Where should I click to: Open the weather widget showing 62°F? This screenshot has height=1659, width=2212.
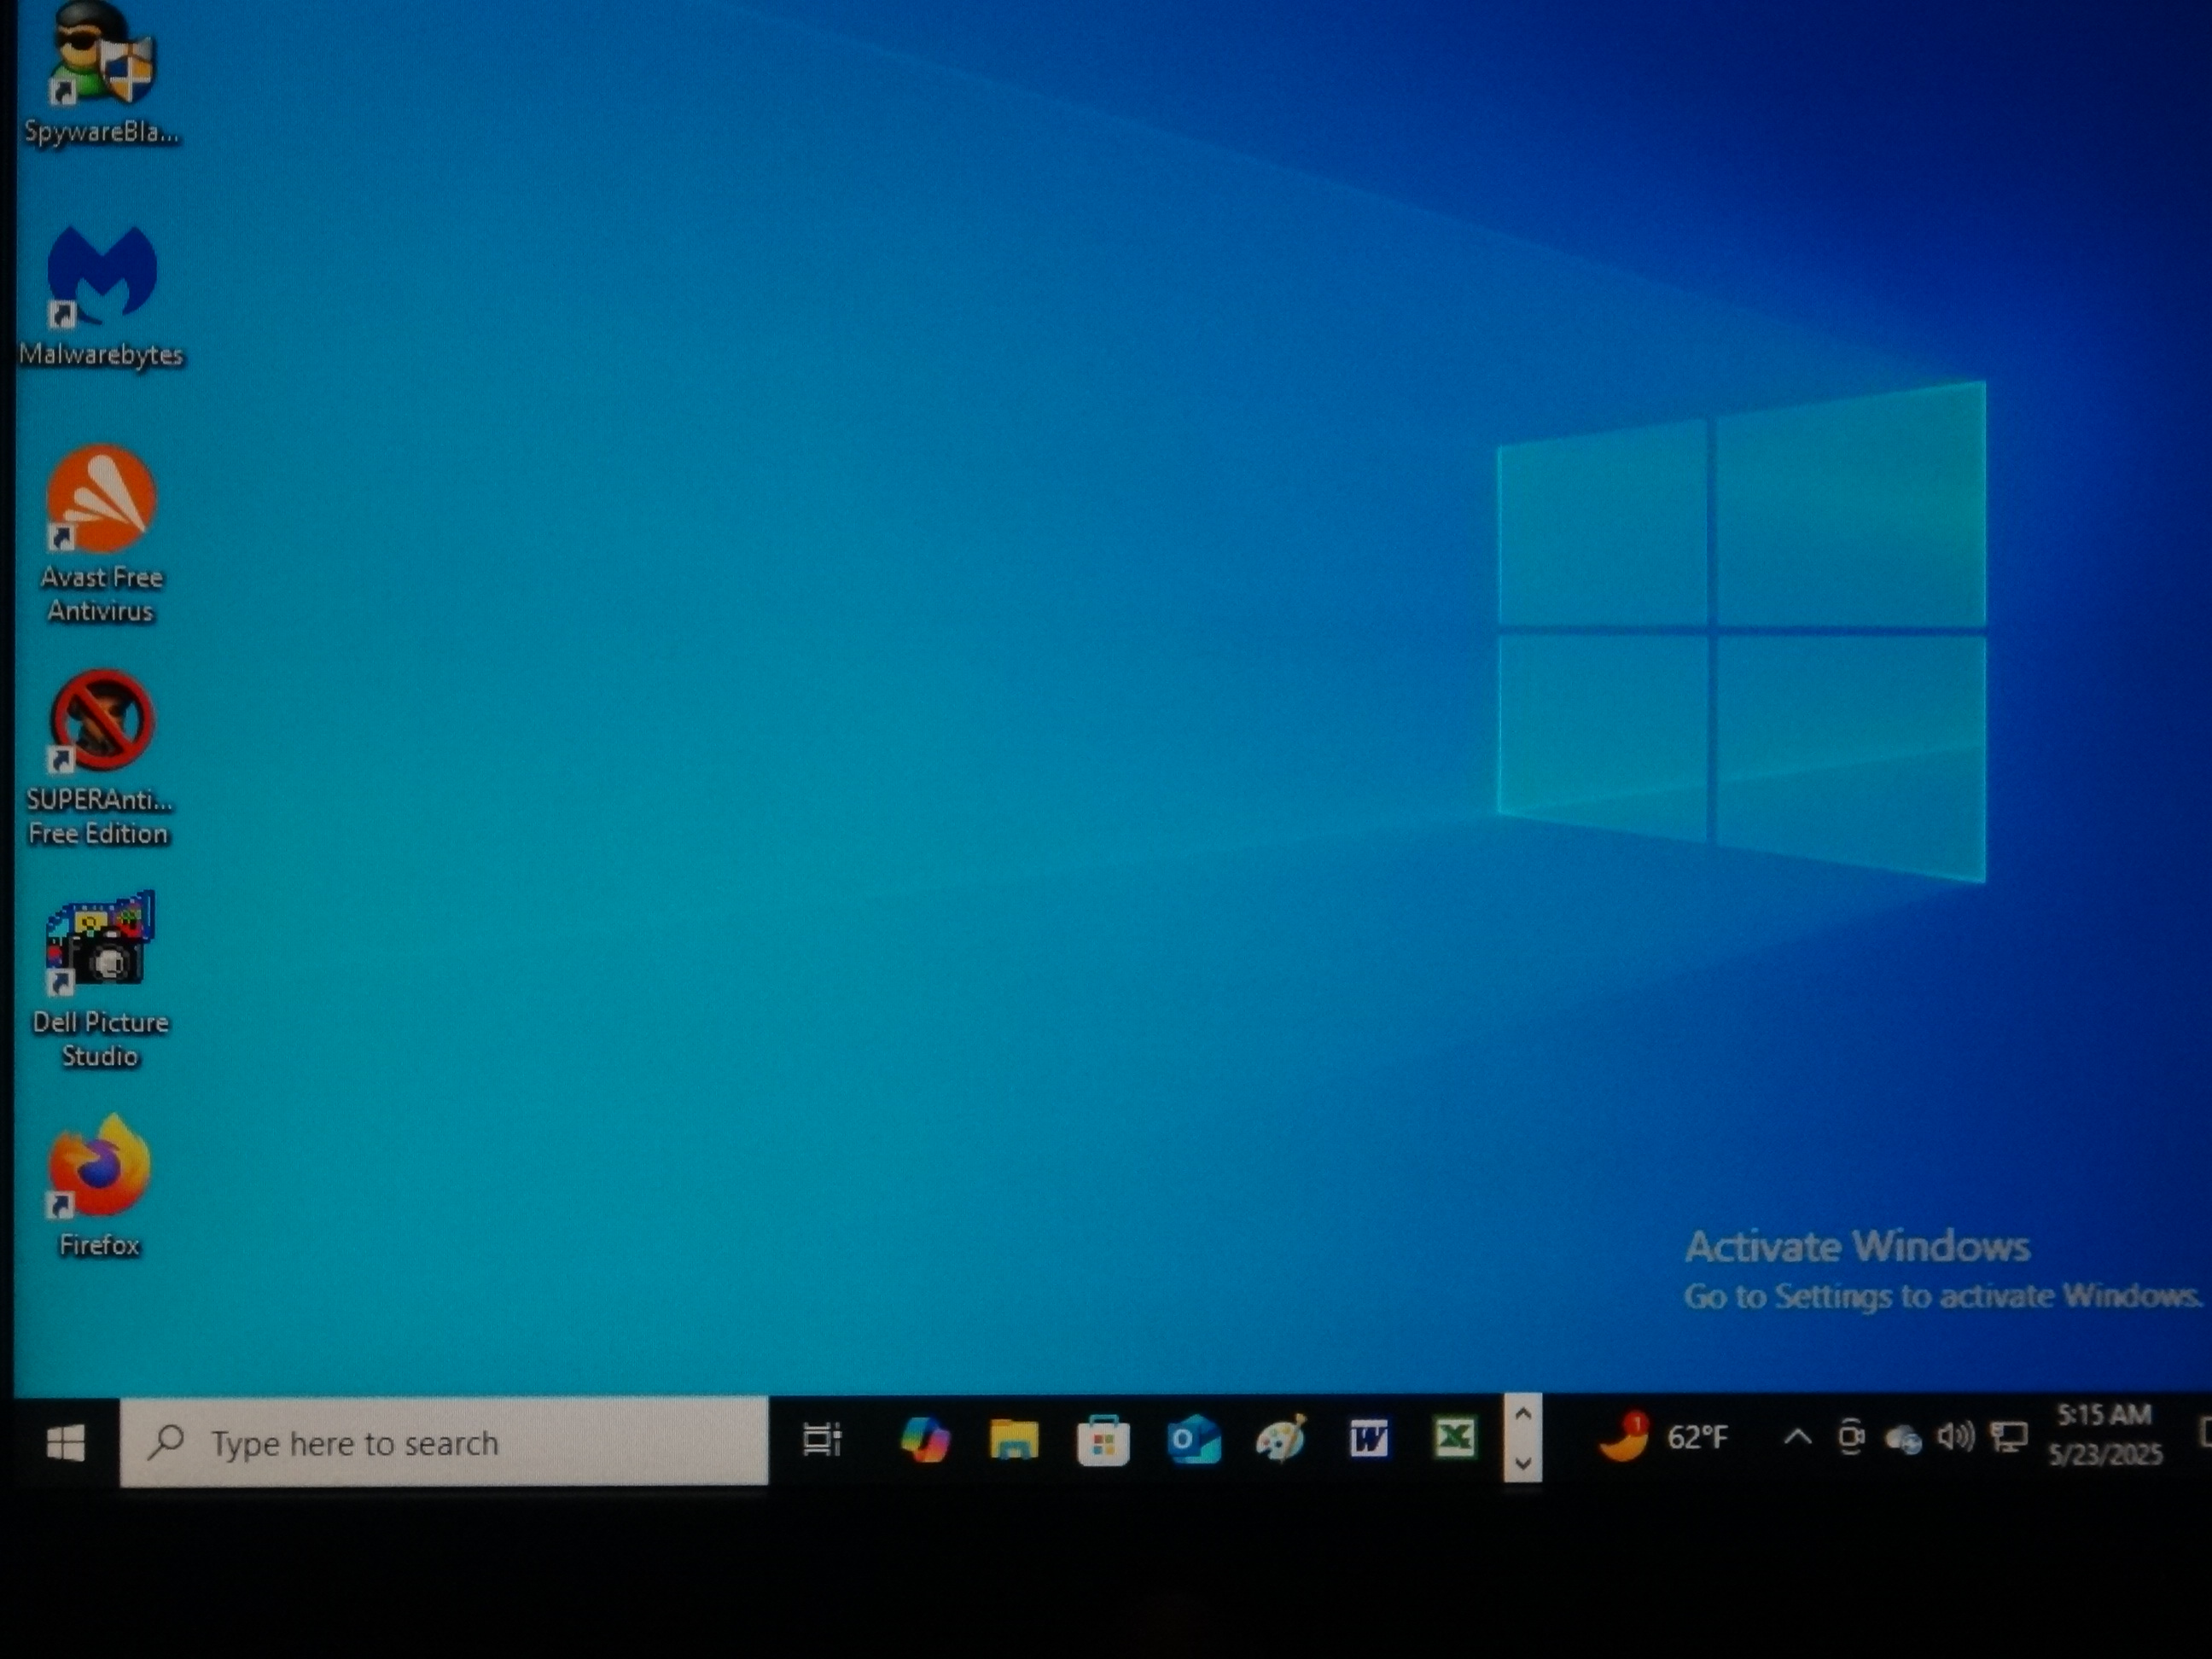(1664, 1438)
